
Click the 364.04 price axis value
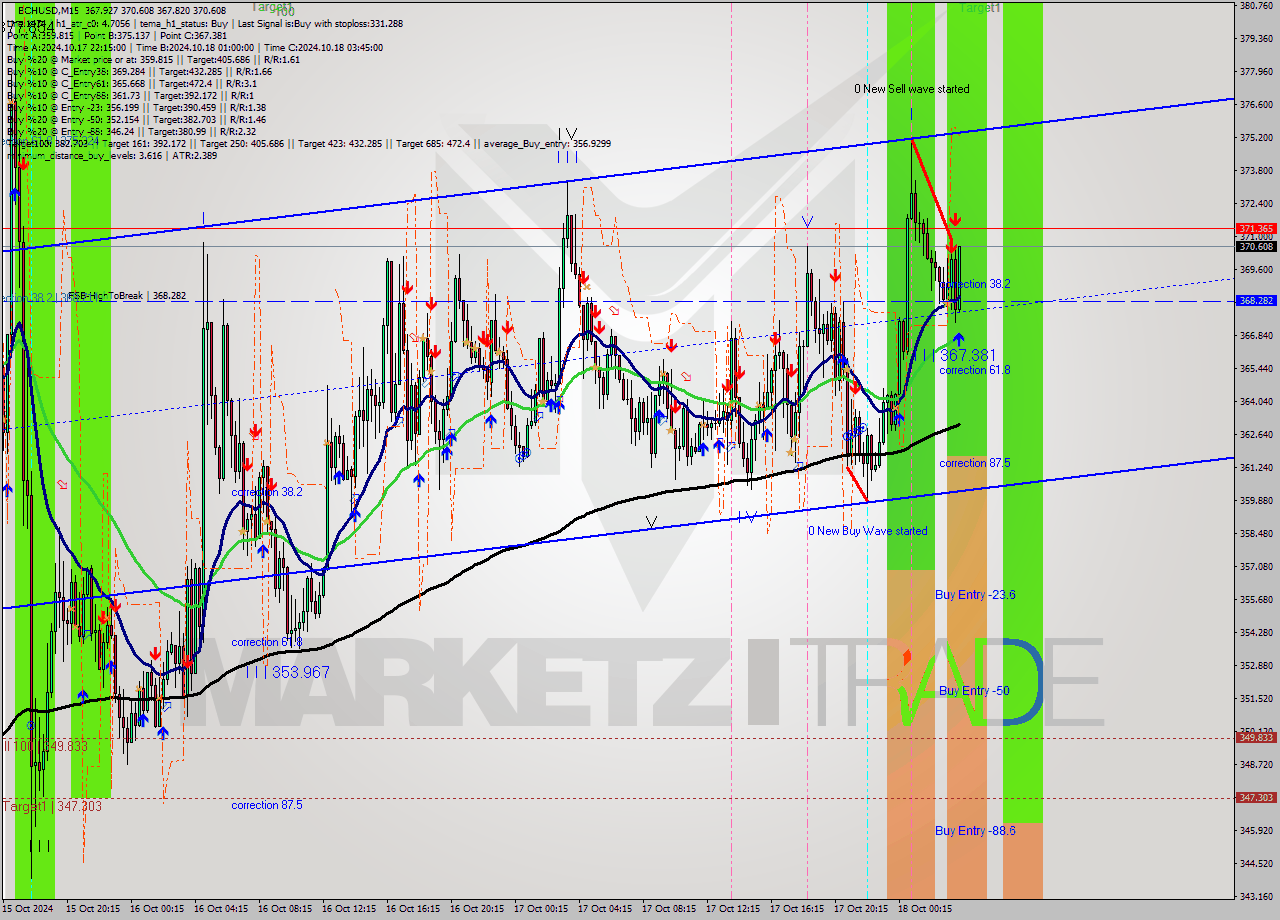(x=1255, y=401)
